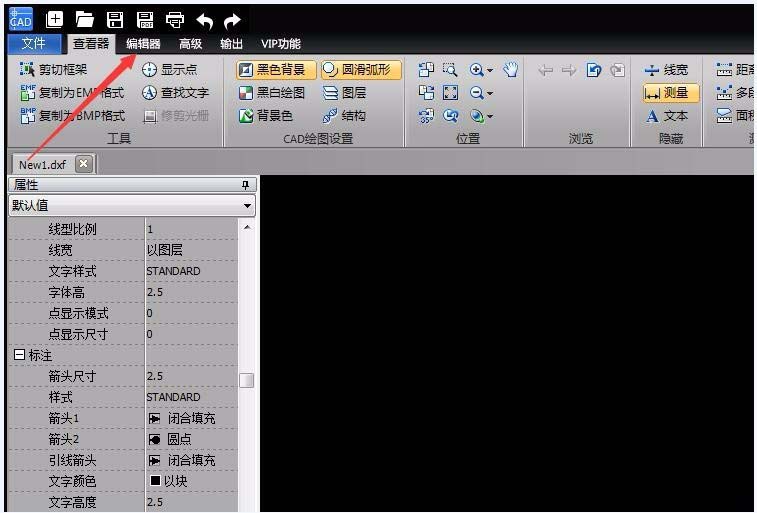Open 查找文字 find text tool
The width and height of the screenshot is (757, 513).
[175, 93]
